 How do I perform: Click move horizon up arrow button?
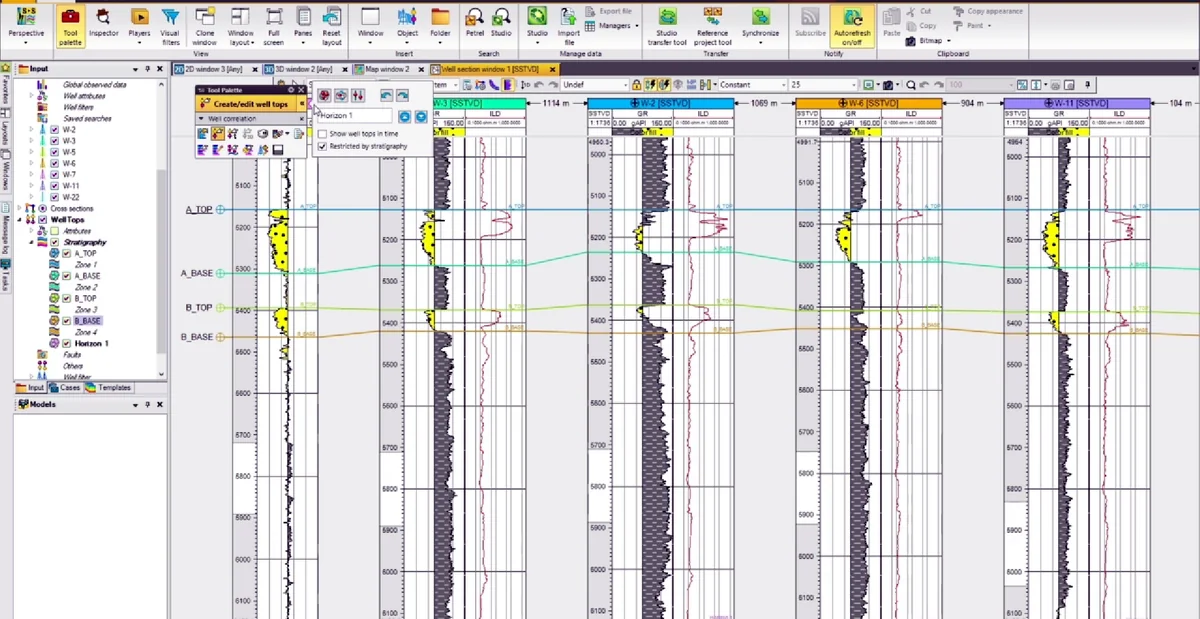pyautogui.click(x=405, y=117)
